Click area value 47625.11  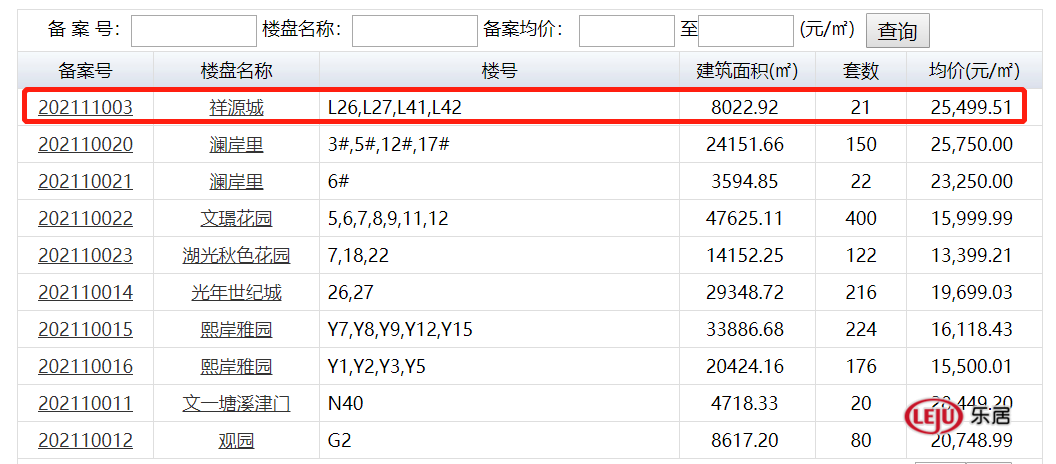point(745,219)
